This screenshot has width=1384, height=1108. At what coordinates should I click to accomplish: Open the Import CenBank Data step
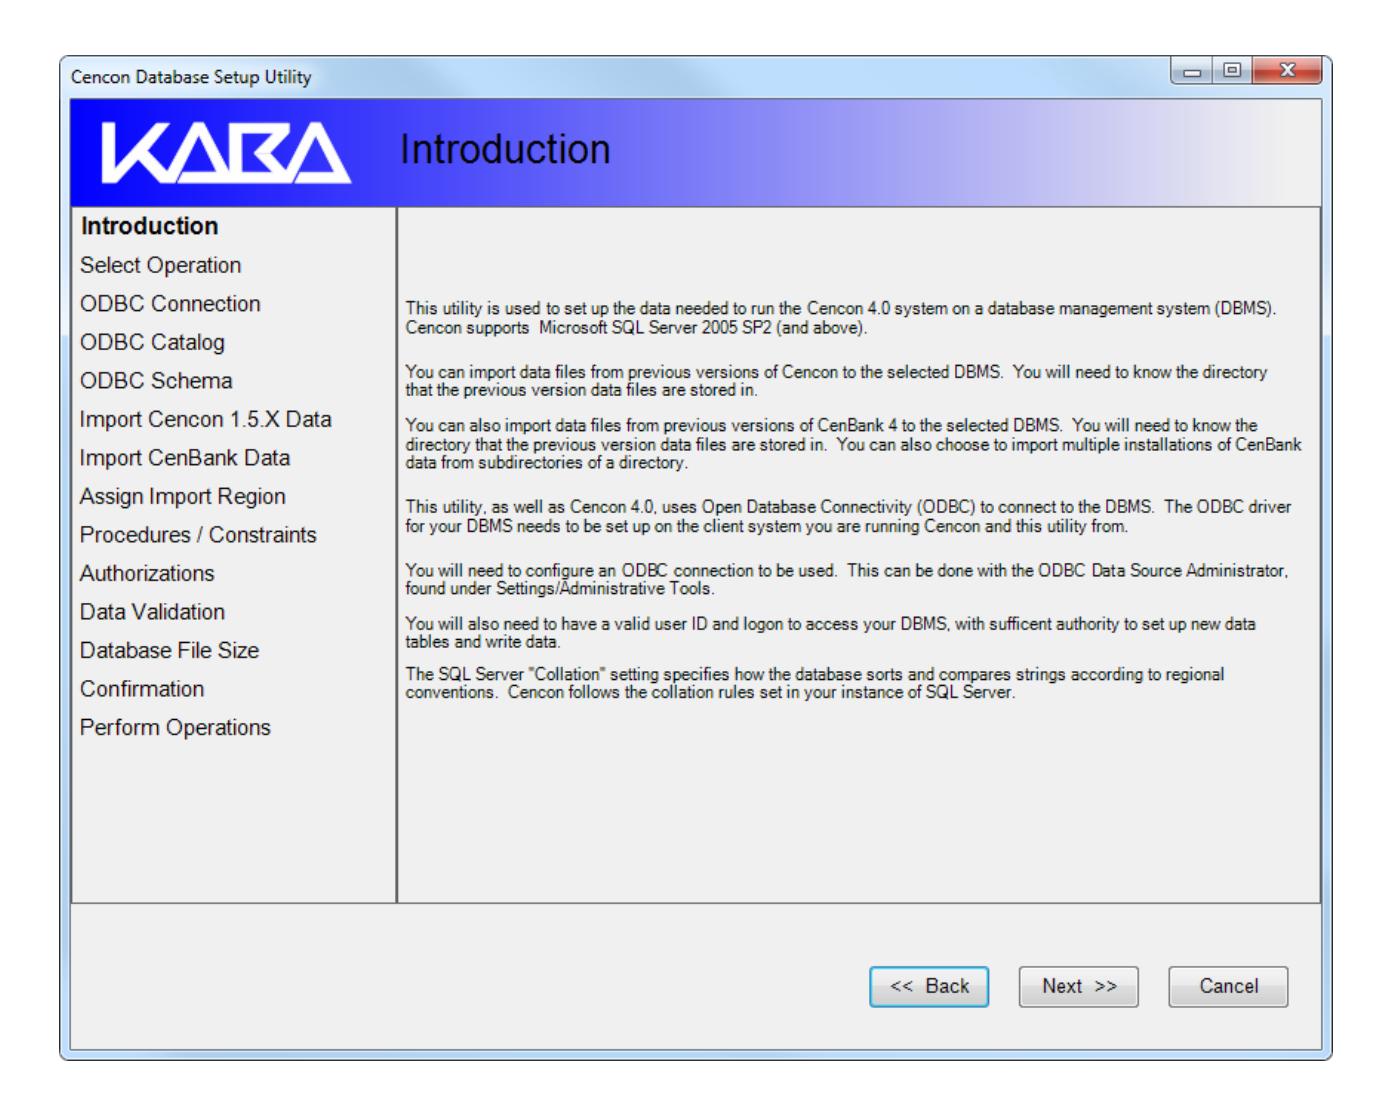[185, 457]
